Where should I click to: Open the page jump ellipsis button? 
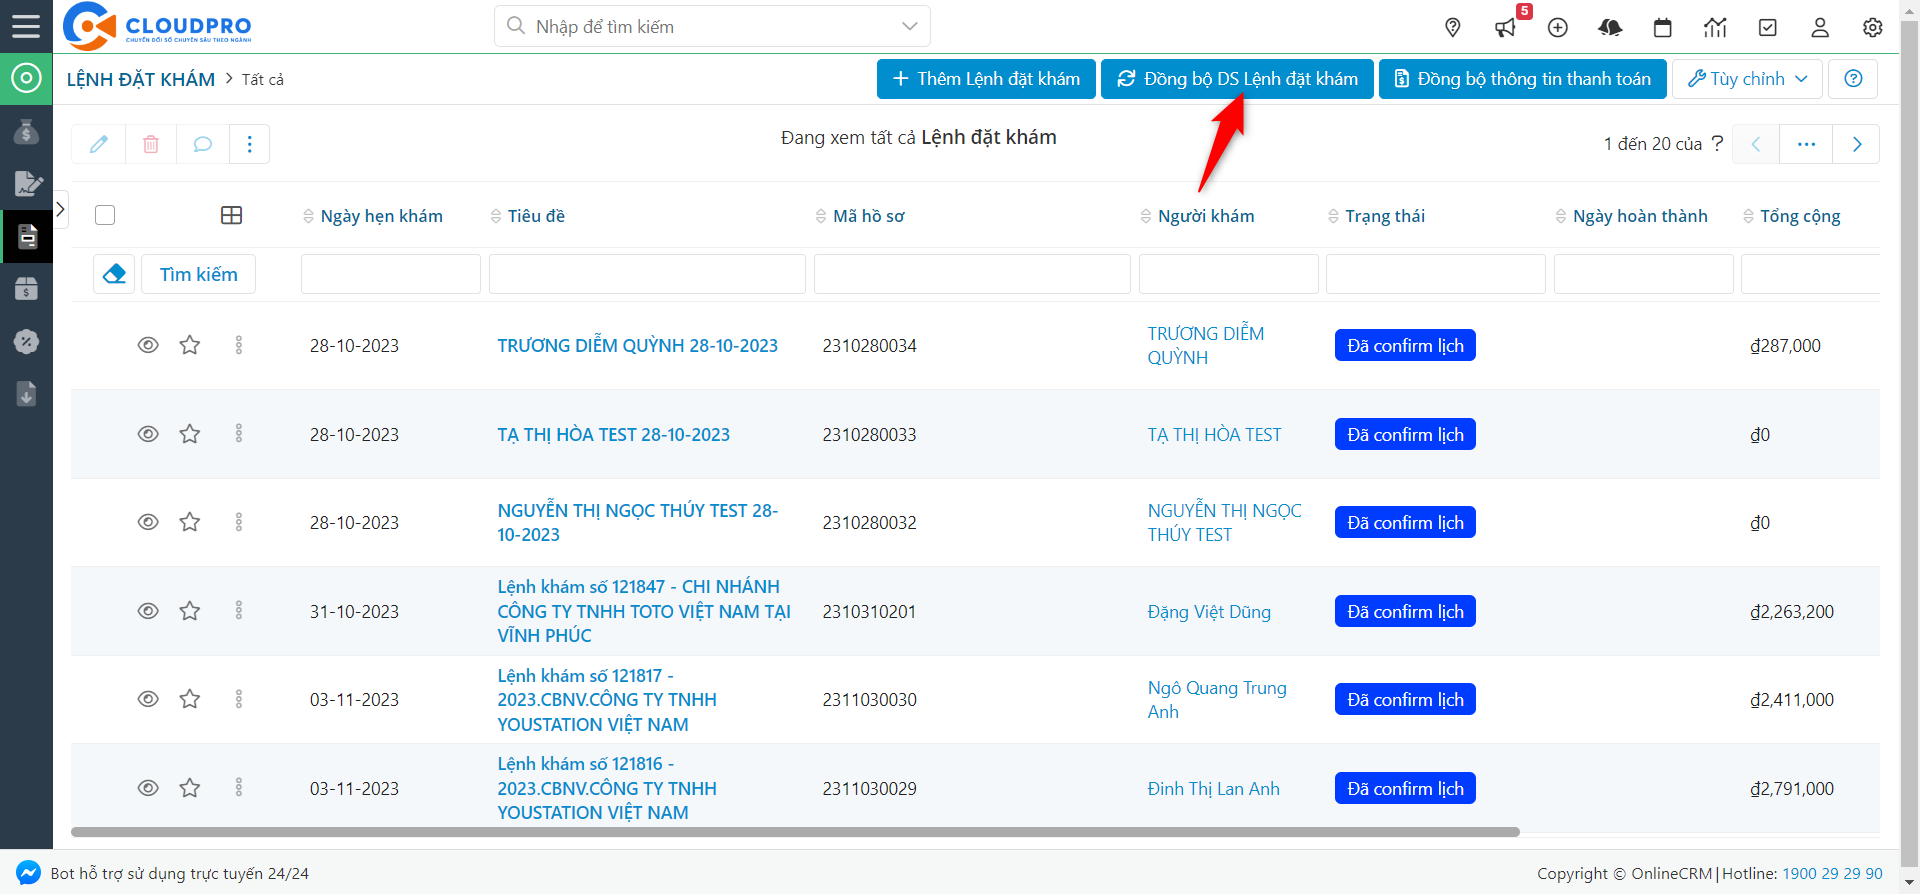1806,144
